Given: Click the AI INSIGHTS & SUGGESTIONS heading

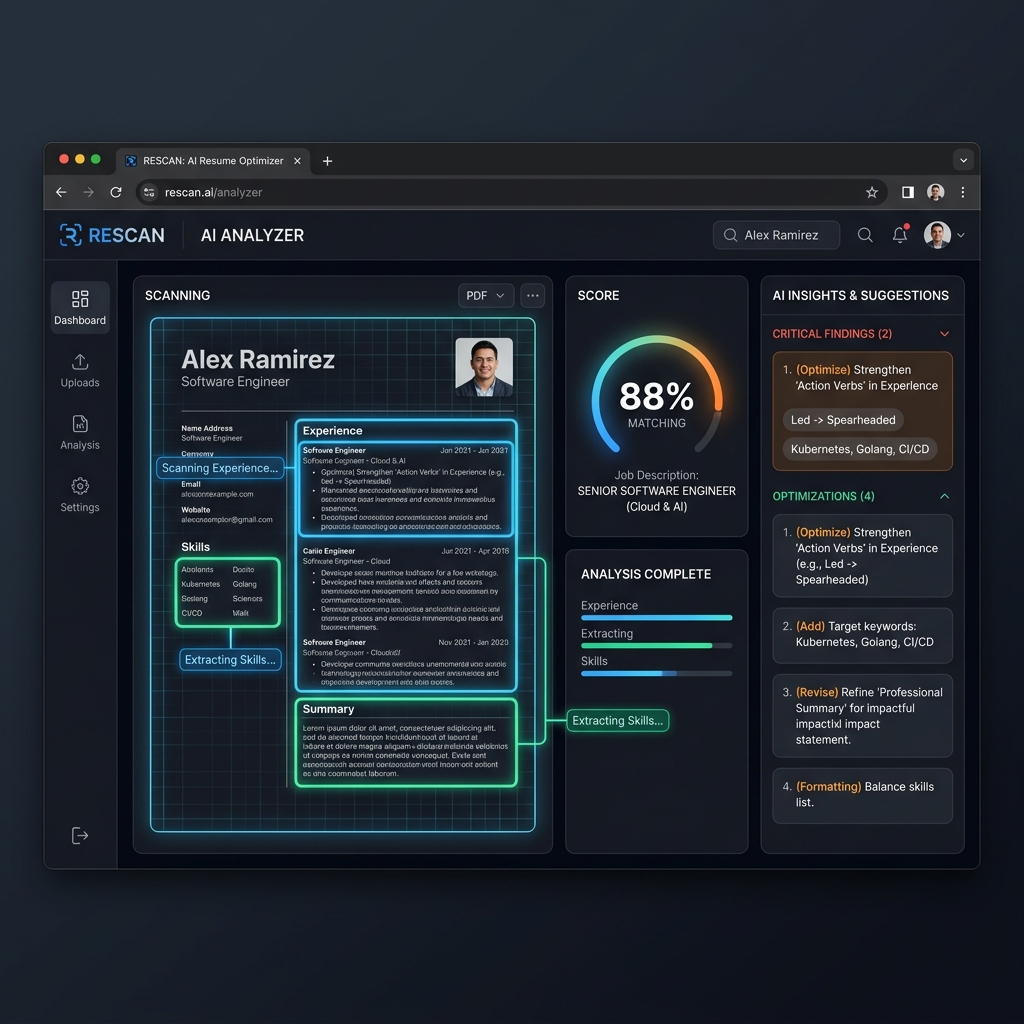Looking at the screenshot, I should tap(860, 296).
